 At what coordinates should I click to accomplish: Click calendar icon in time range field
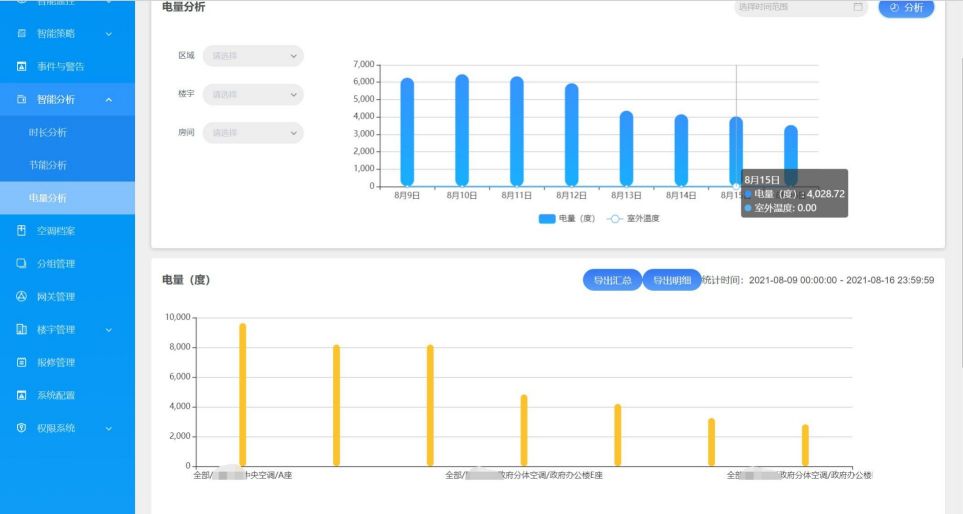pos(857,8)
